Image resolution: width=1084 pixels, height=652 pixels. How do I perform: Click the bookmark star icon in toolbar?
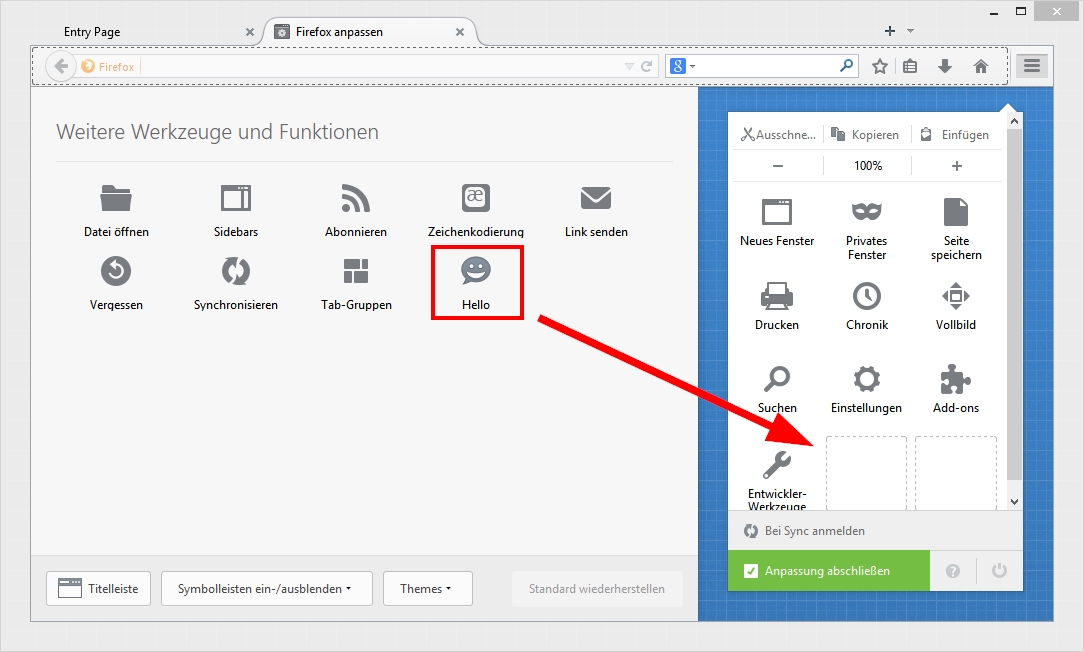tap(879, 66)
